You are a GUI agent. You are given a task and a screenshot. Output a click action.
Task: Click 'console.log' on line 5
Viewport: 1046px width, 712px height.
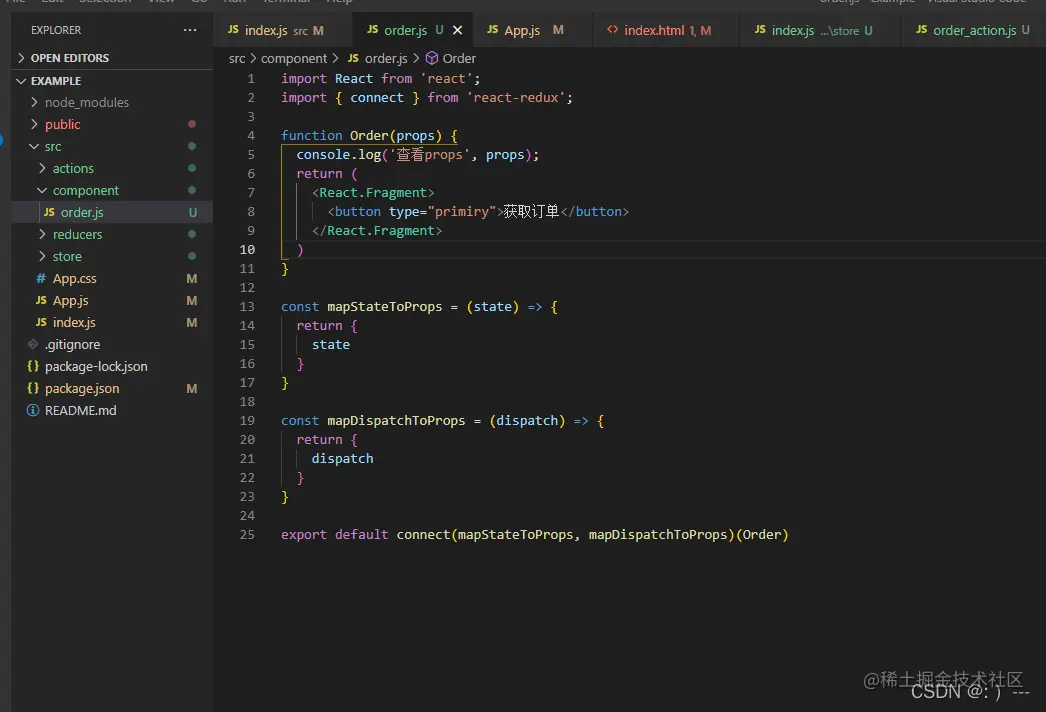(339, 155)
